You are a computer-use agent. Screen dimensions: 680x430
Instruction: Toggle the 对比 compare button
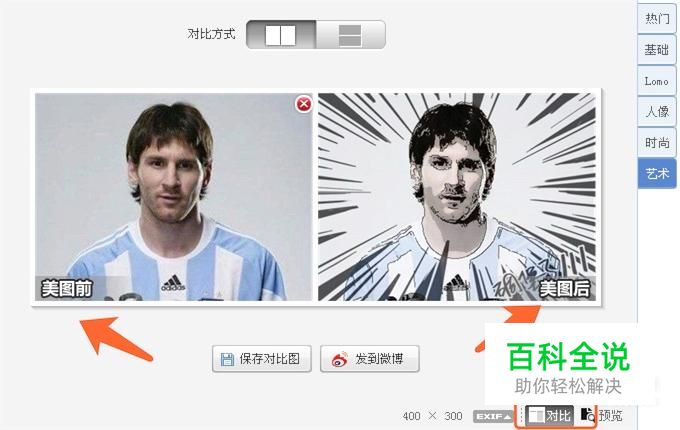tap(549, 416)
